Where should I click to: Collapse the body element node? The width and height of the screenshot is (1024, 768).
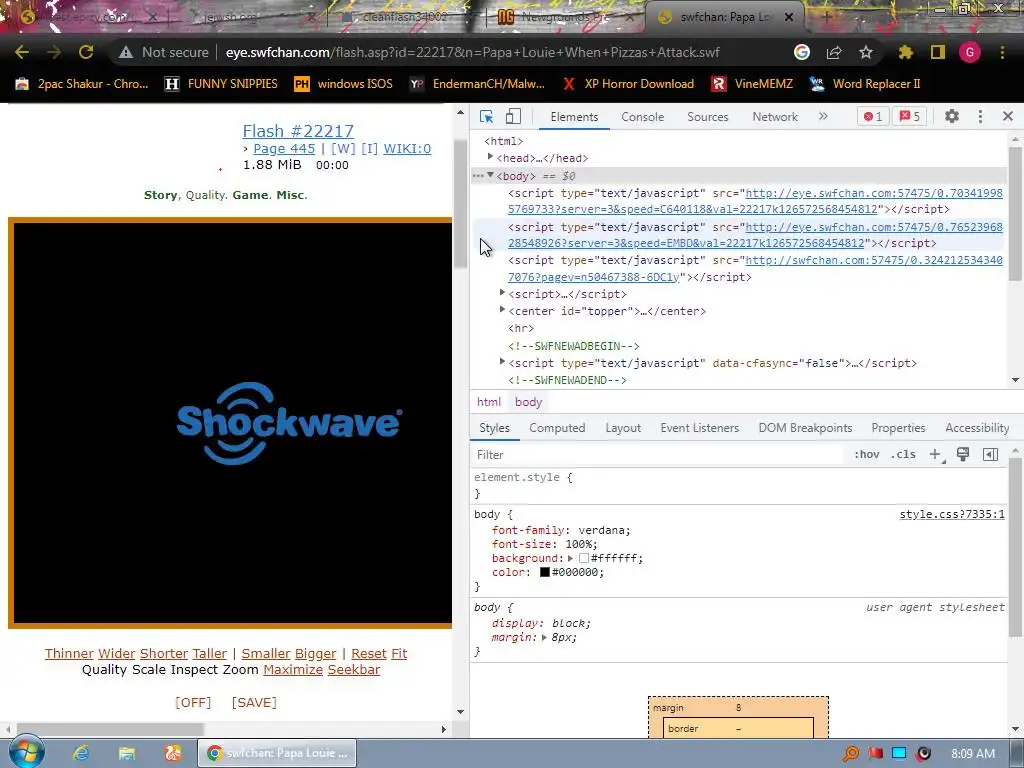click(x=490, y=175)
